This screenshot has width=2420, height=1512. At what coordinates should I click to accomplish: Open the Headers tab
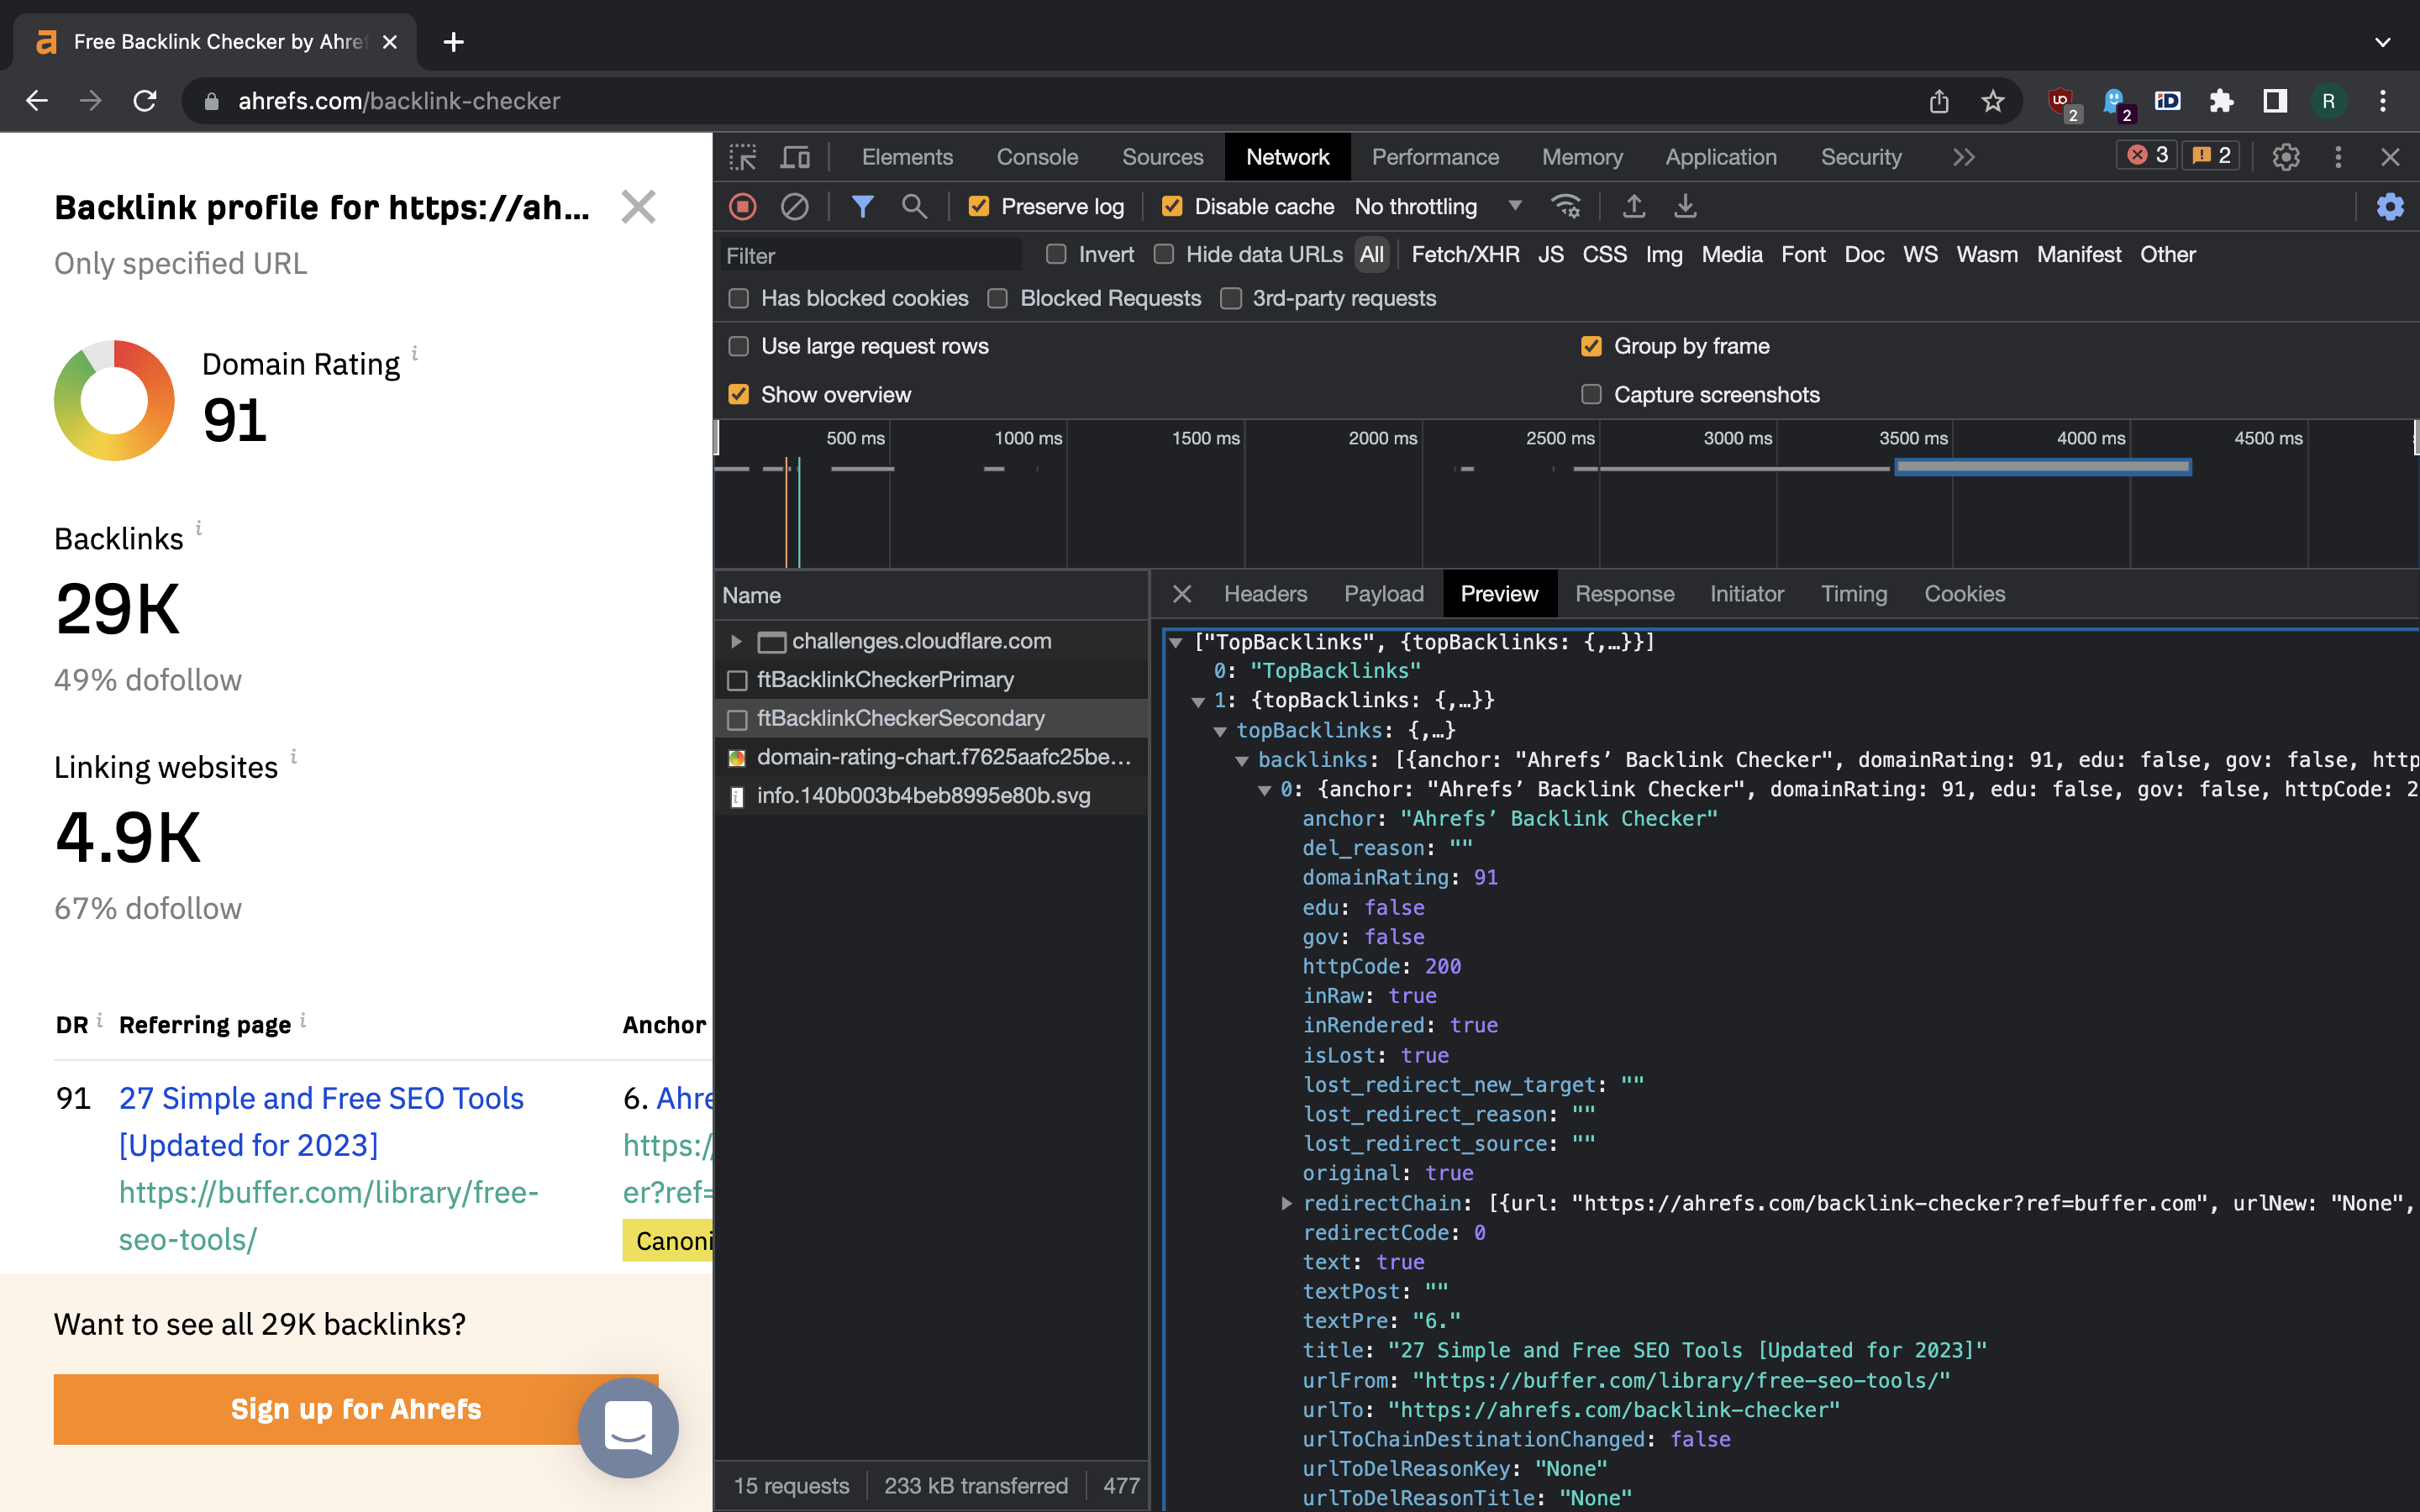pyautogui.click(x=1265, y=594)
